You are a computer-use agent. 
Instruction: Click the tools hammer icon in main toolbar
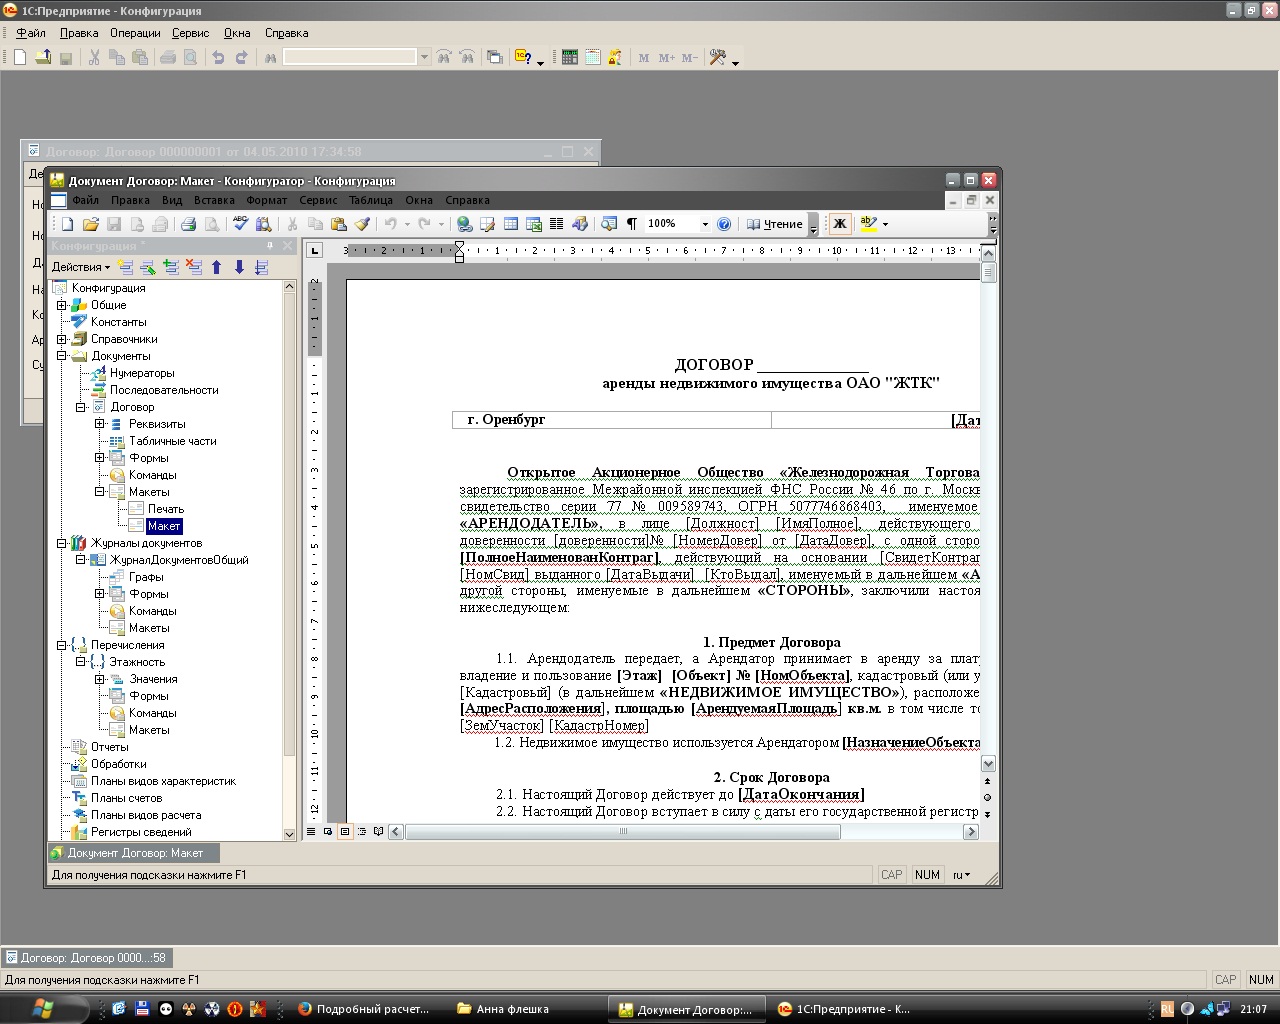tap(718, 57)
